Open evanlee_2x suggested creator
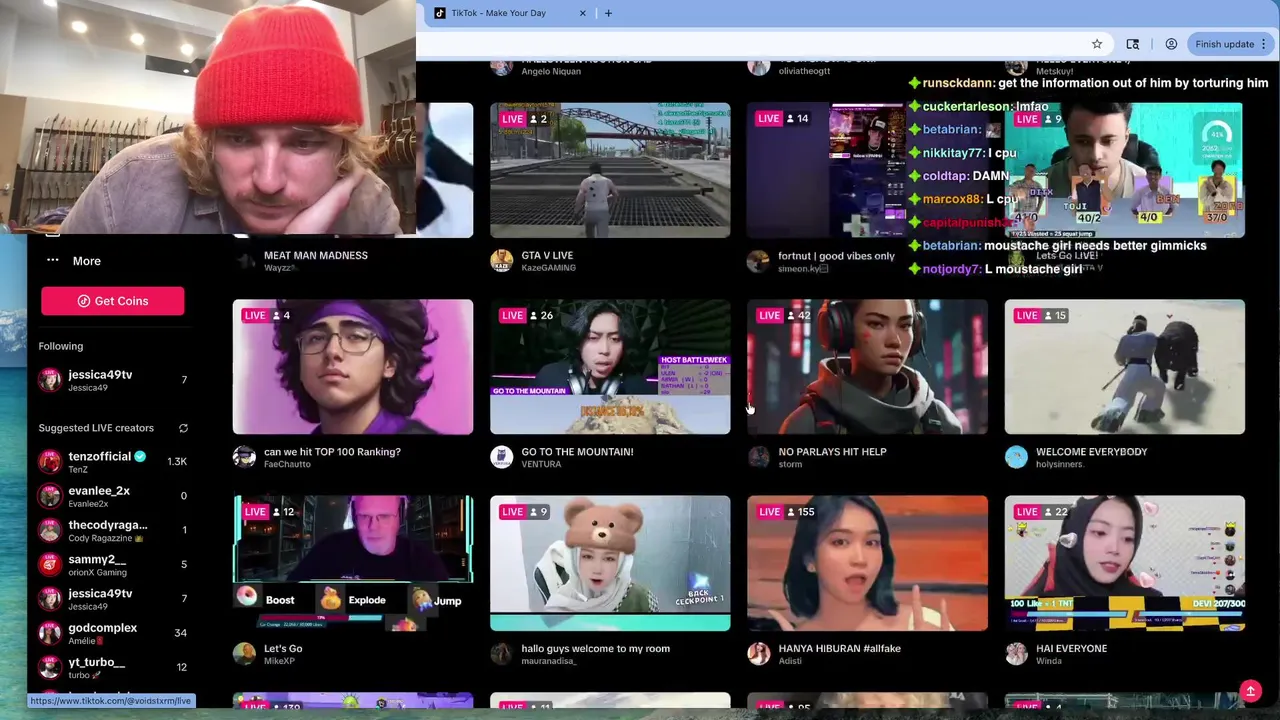 point(112,496)
